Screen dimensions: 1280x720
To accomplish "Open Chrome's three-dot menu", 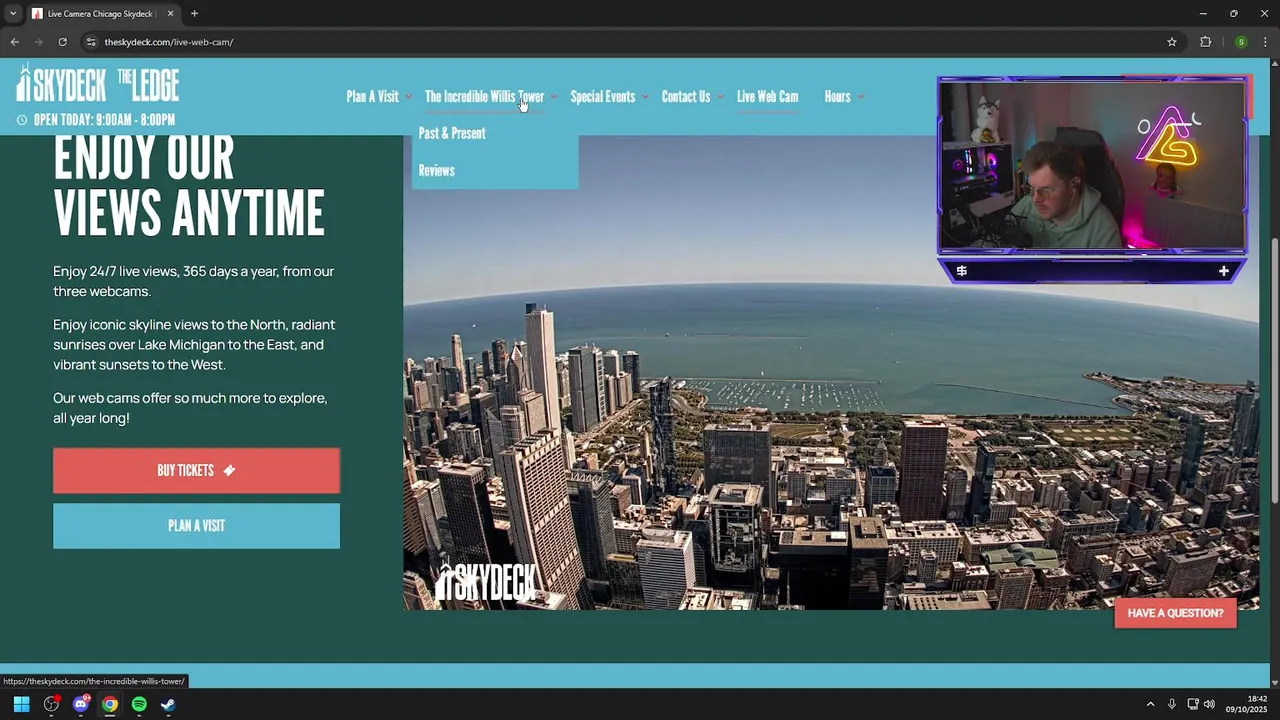I will pos(1266,42).
